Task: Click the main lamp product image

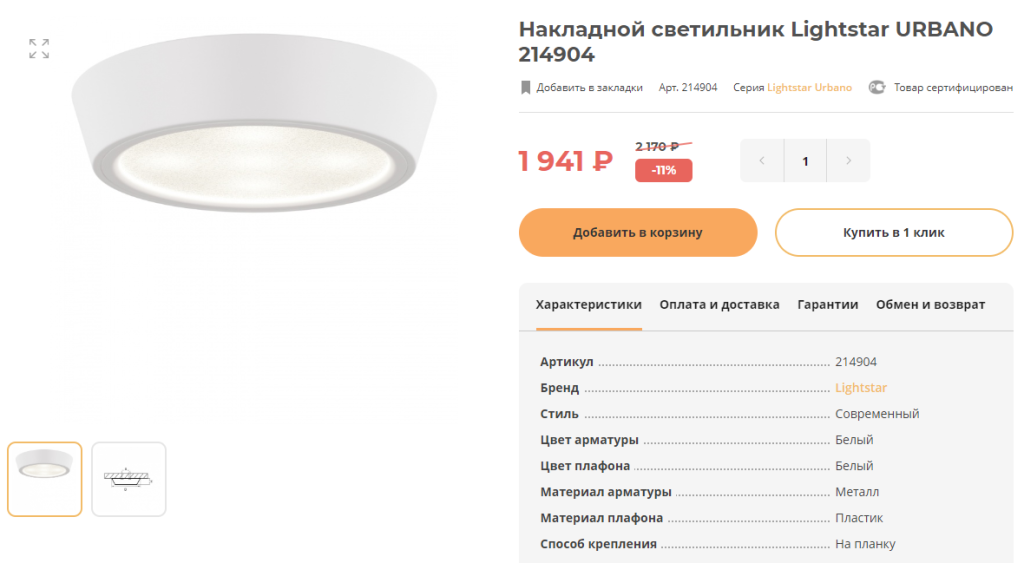Action: pos(254,123)
